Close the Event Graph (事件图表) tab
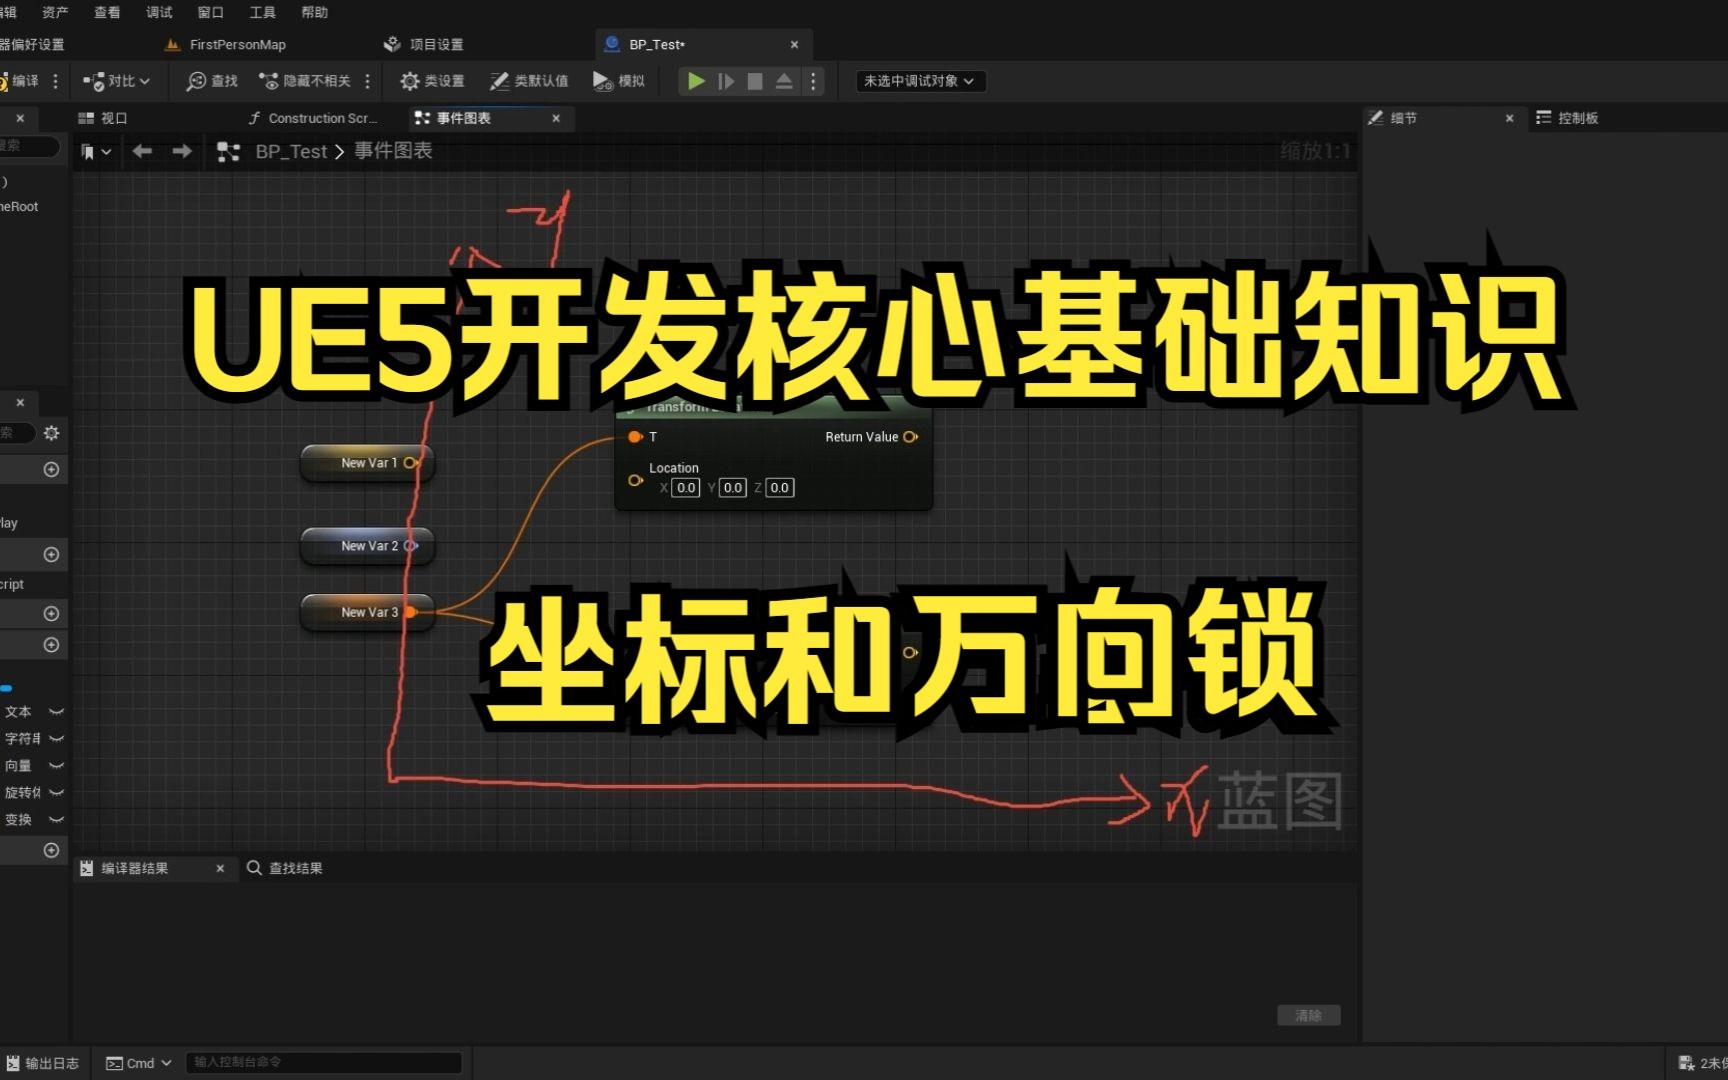 point(556,118)
